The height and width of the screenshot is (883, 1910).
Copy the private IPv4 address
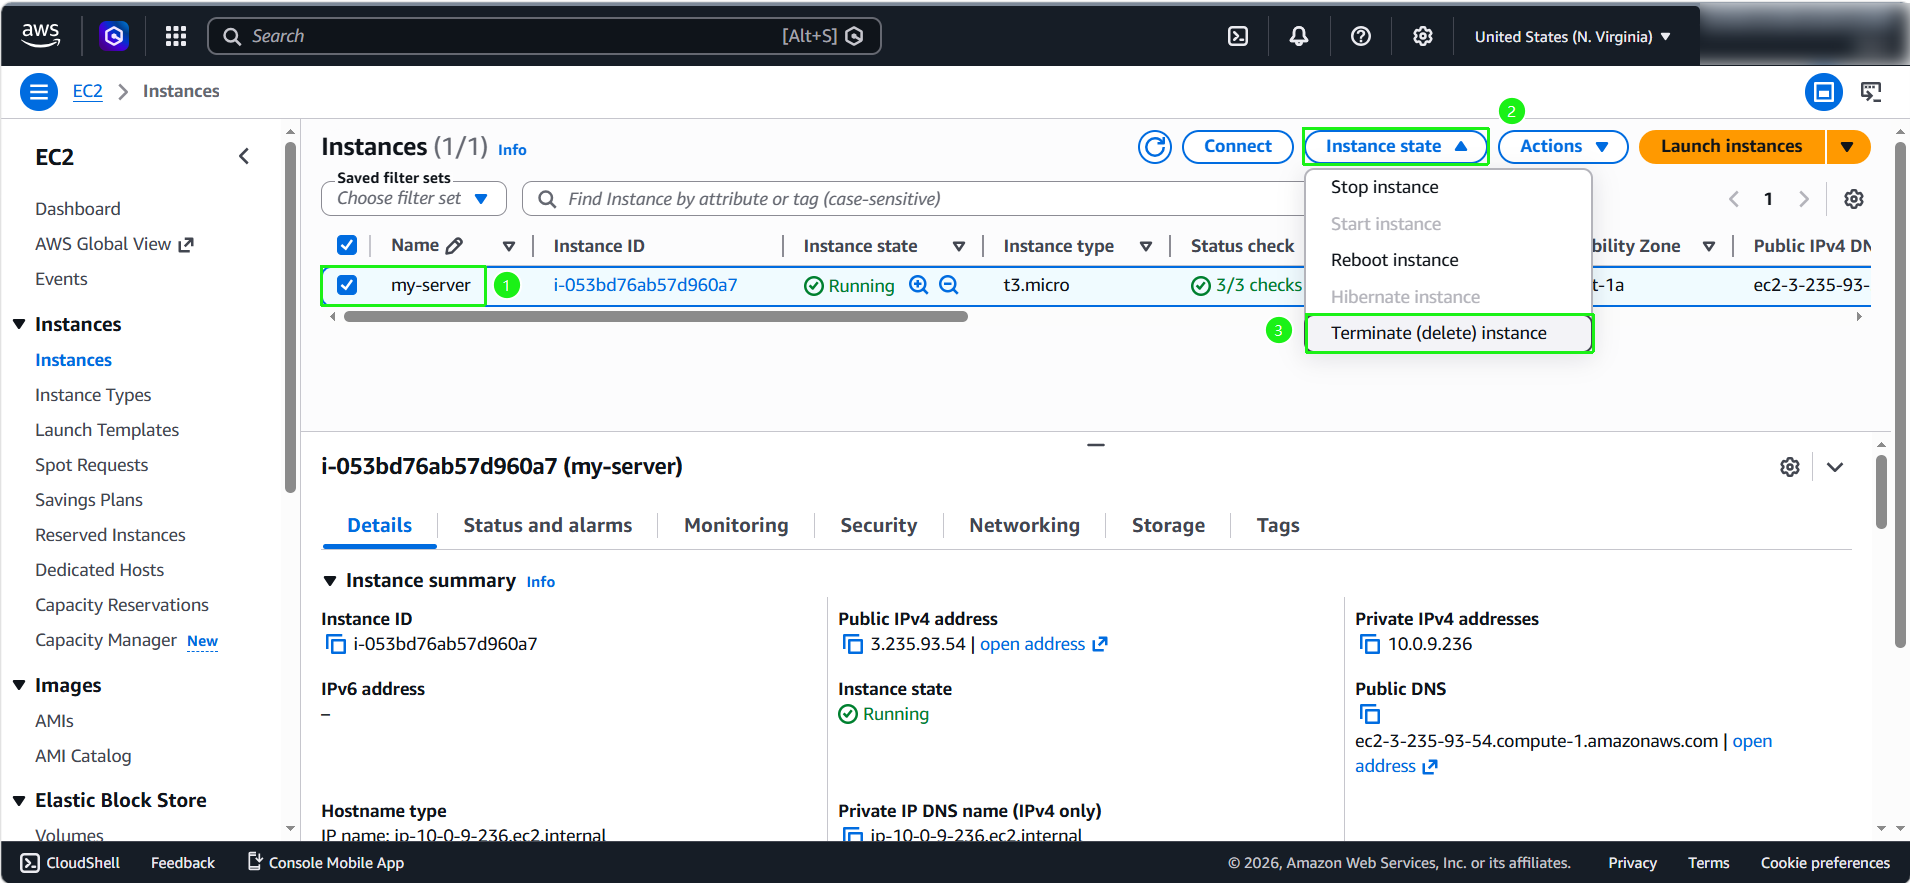[x=1370, y=644]
